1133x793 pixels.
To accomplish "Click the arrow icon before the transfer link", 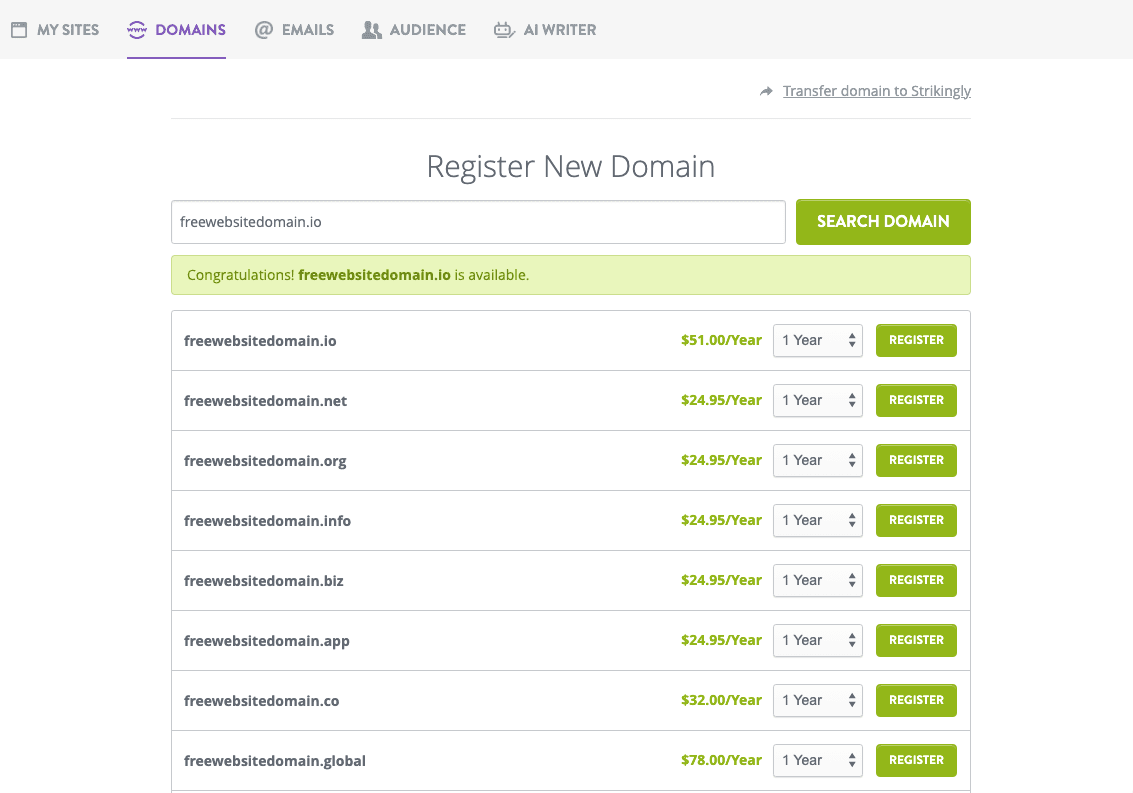I will click(765, 90).
